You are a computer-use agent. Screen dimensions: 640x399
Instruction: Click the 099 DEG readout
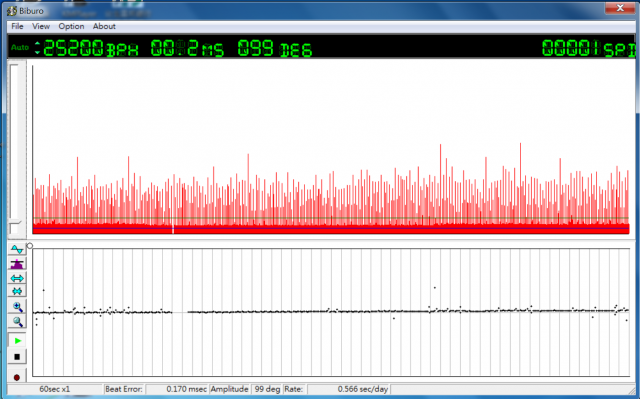[x=275, y=48]
